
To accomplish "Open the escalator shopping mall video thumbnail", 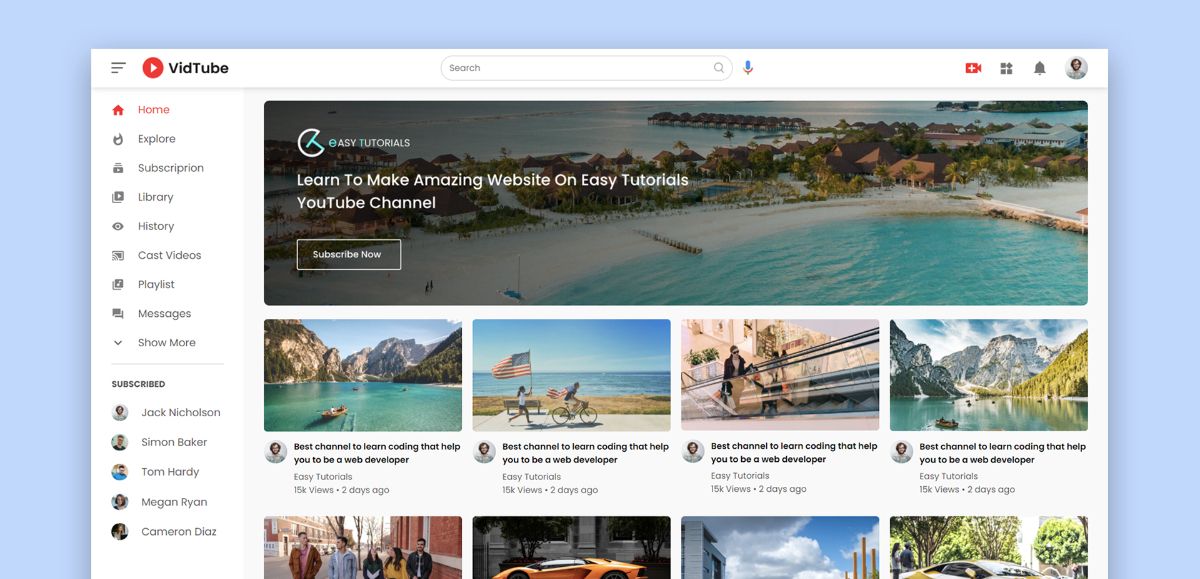I will (x=780, y=375).
